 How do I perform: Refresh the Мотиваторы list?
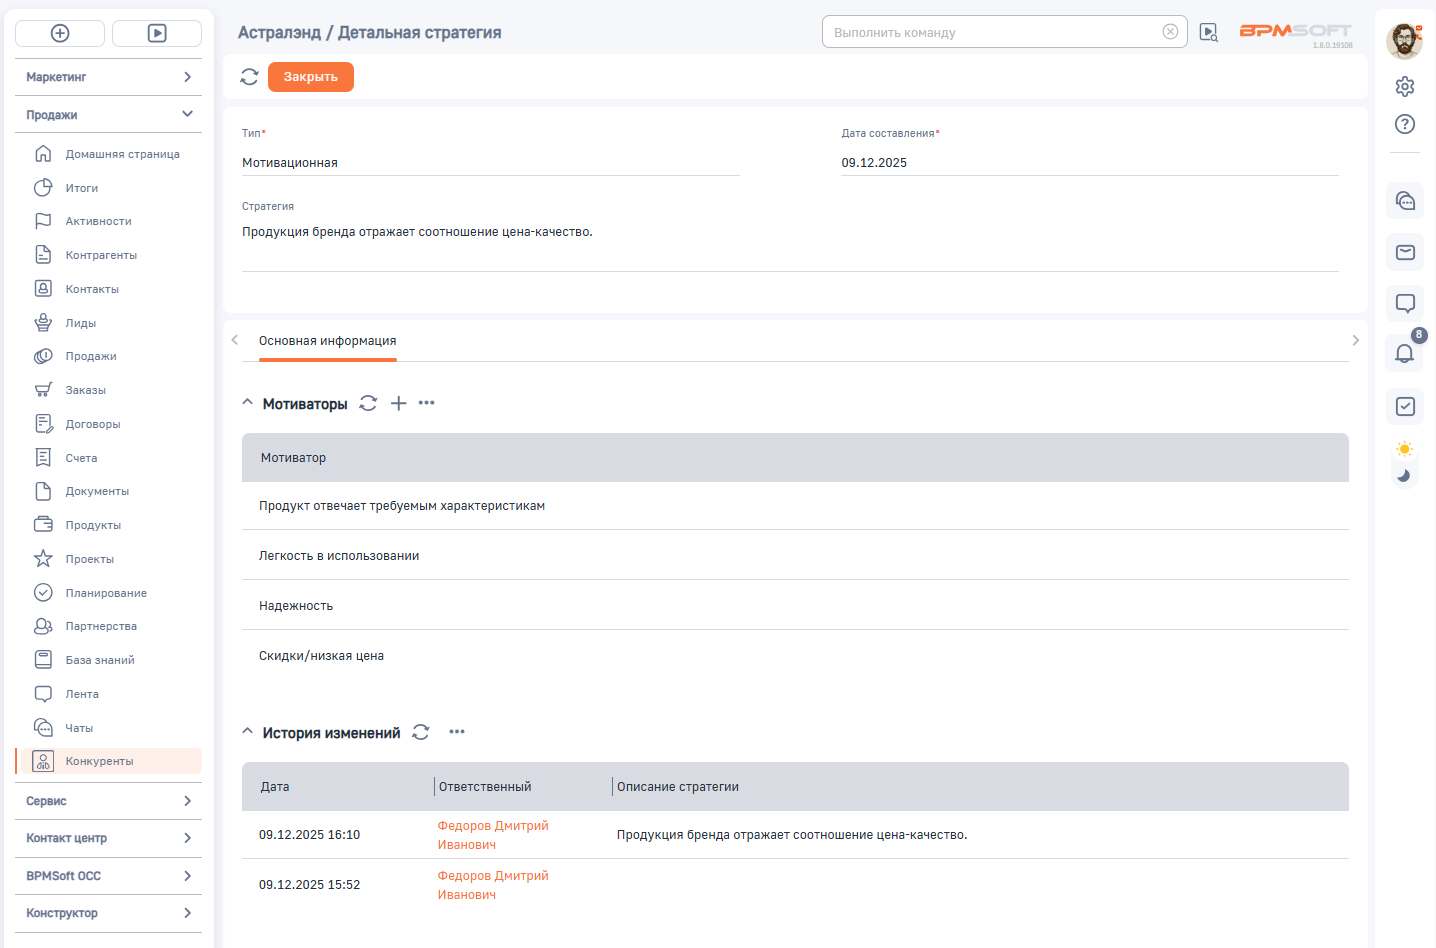click(x=368, y=403)
